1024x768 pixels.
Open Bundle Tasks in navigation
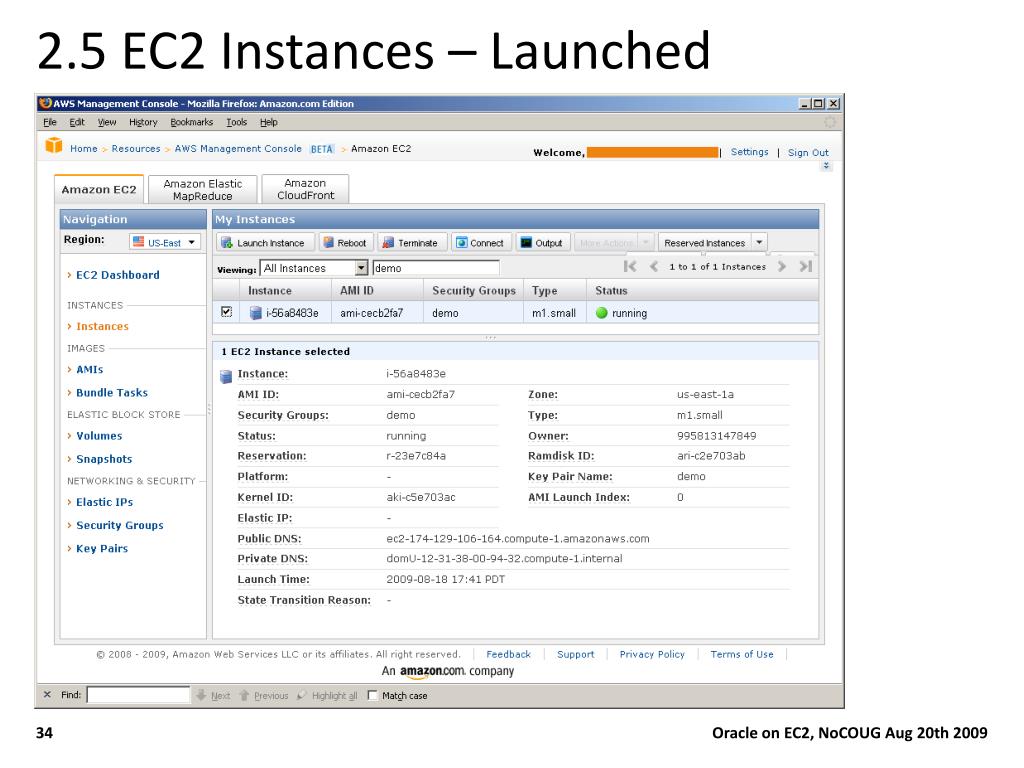(112, 392)
